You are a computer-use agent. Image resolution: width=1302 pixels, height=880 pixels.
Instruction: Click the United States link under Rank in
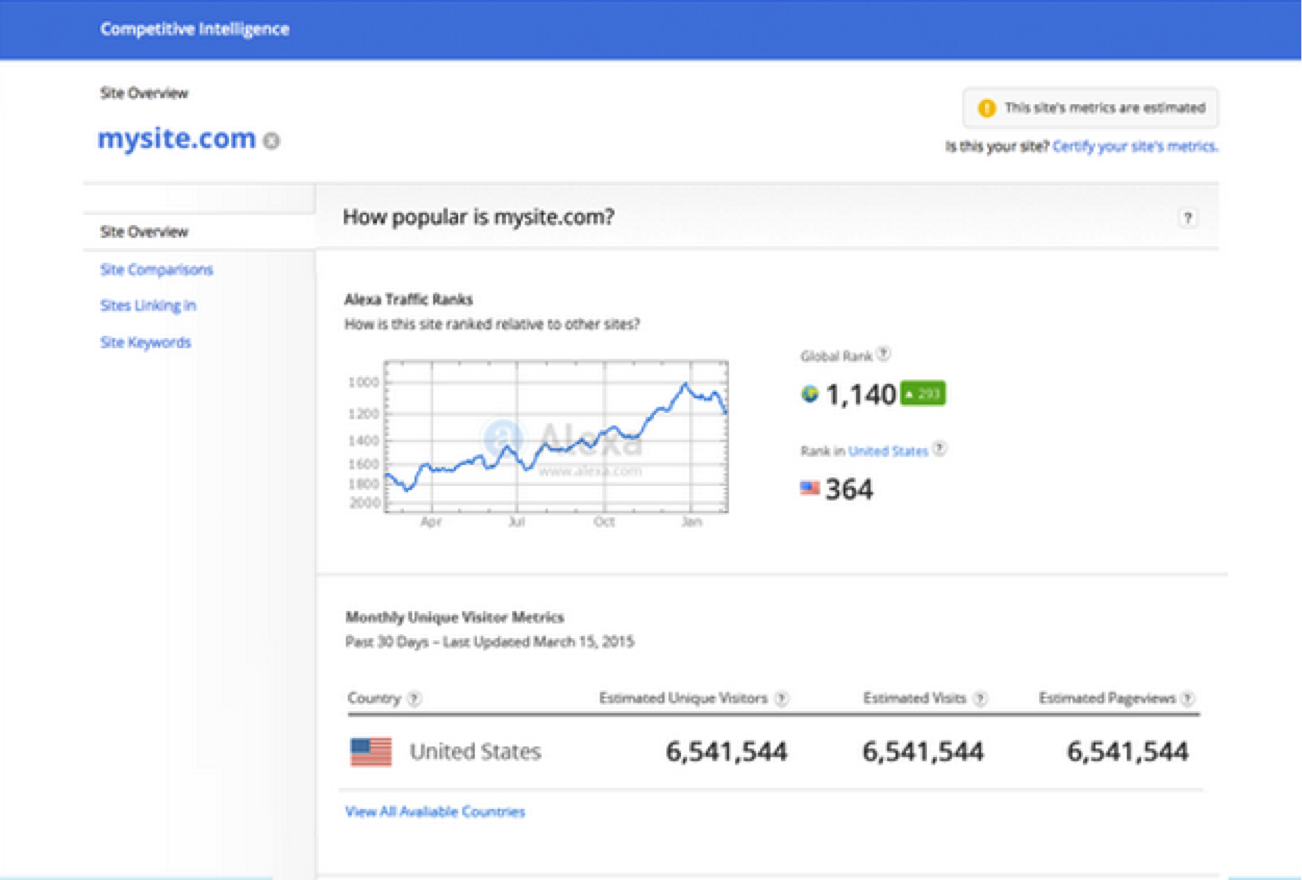click(888, 451)
